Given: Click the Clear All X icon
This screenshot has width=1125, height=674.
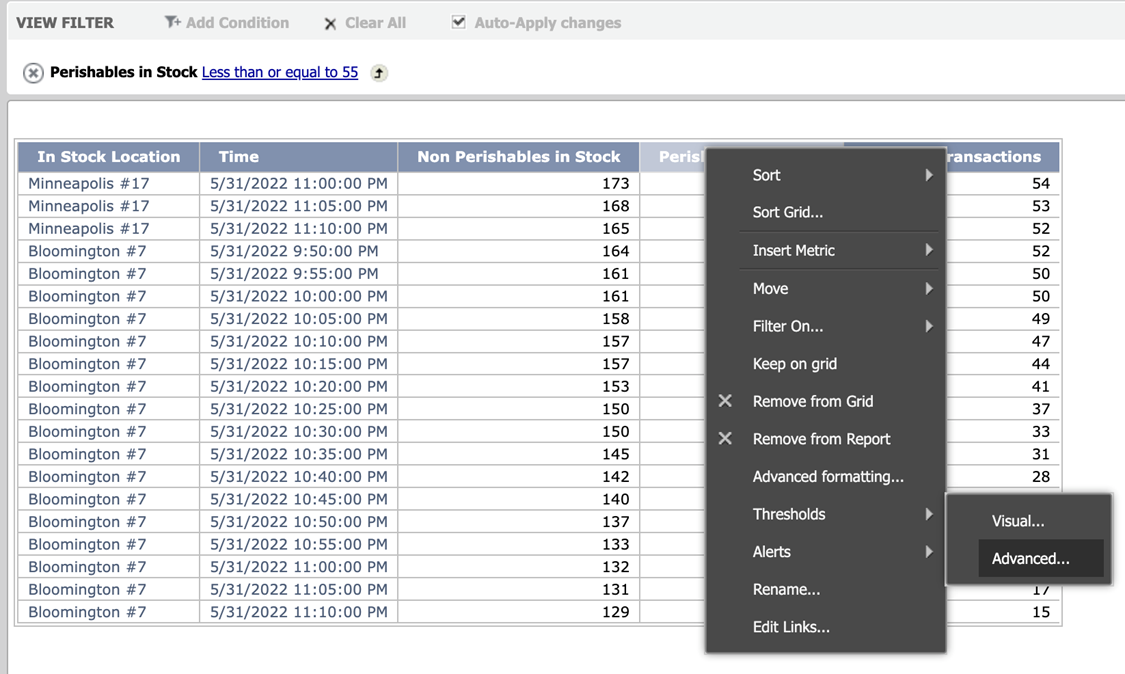Looking at the screenshot, I should tap(330, 22).
